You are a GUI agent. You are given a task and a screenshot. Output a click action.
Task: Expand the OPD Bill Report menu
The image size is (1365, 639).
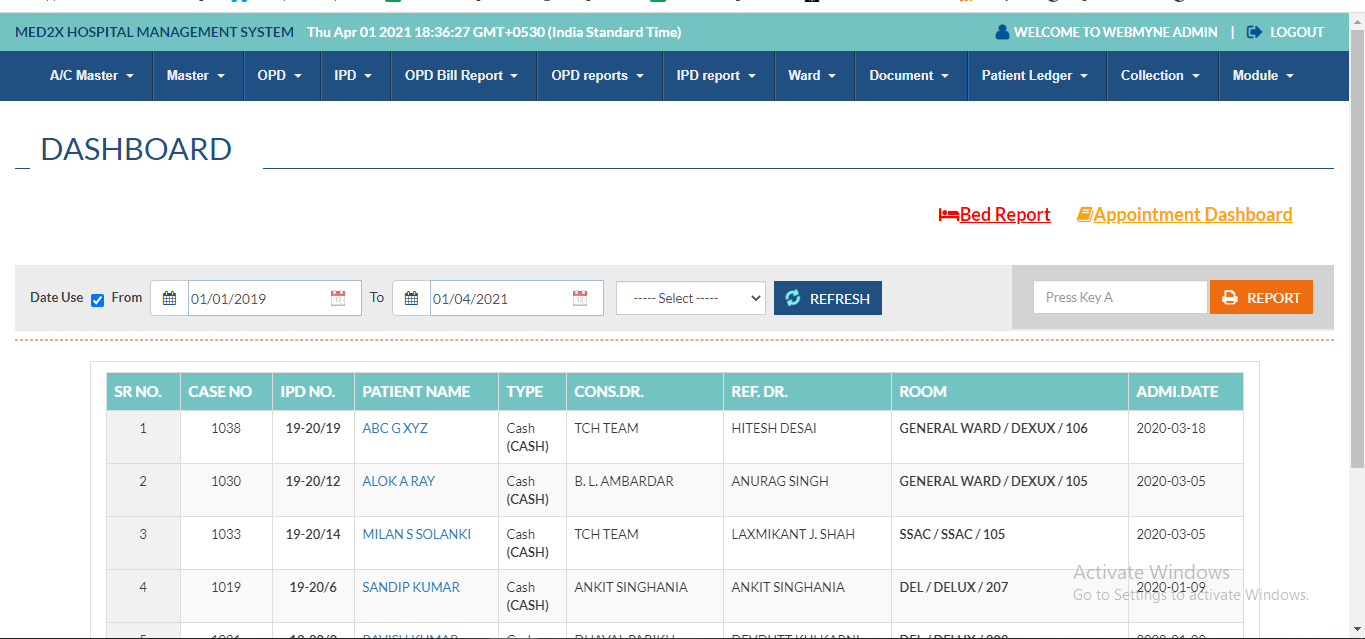(x=461, y=75)
